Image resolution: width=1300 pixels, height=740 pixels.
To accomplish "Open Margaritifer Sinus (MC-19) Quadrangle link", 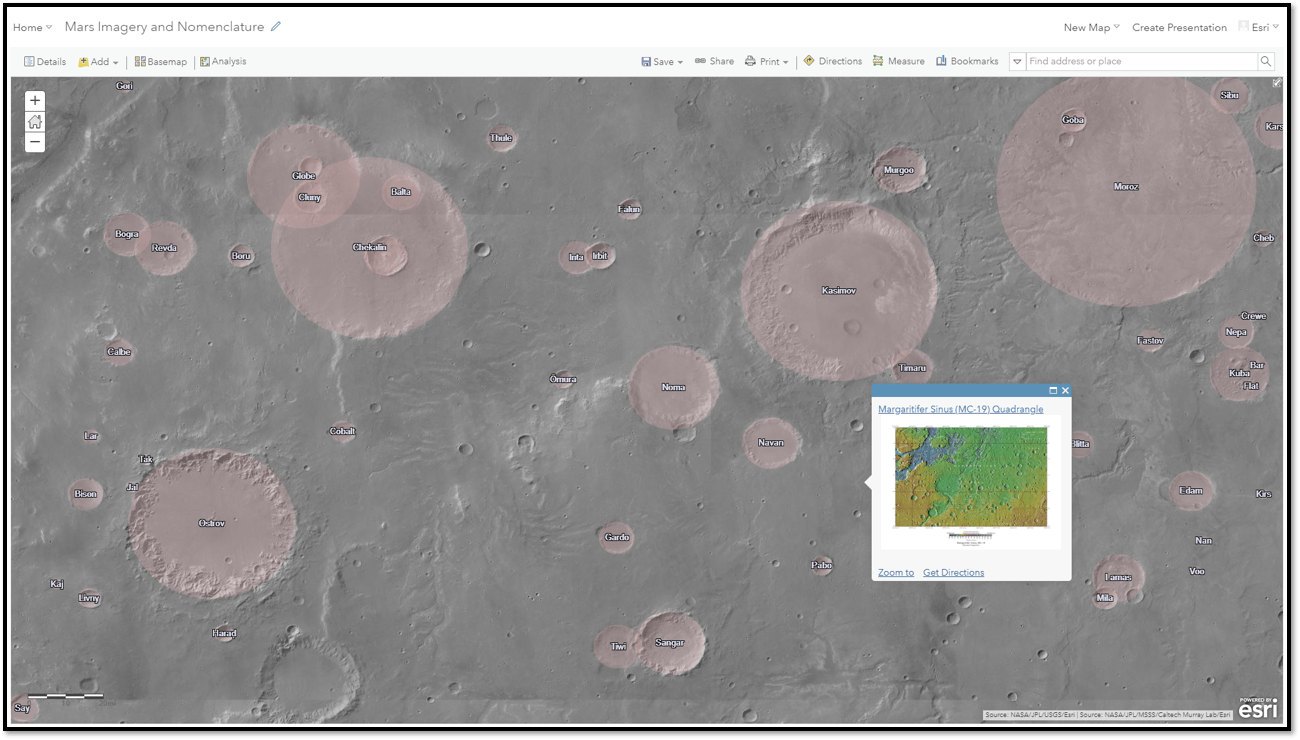I will (960, 409).
